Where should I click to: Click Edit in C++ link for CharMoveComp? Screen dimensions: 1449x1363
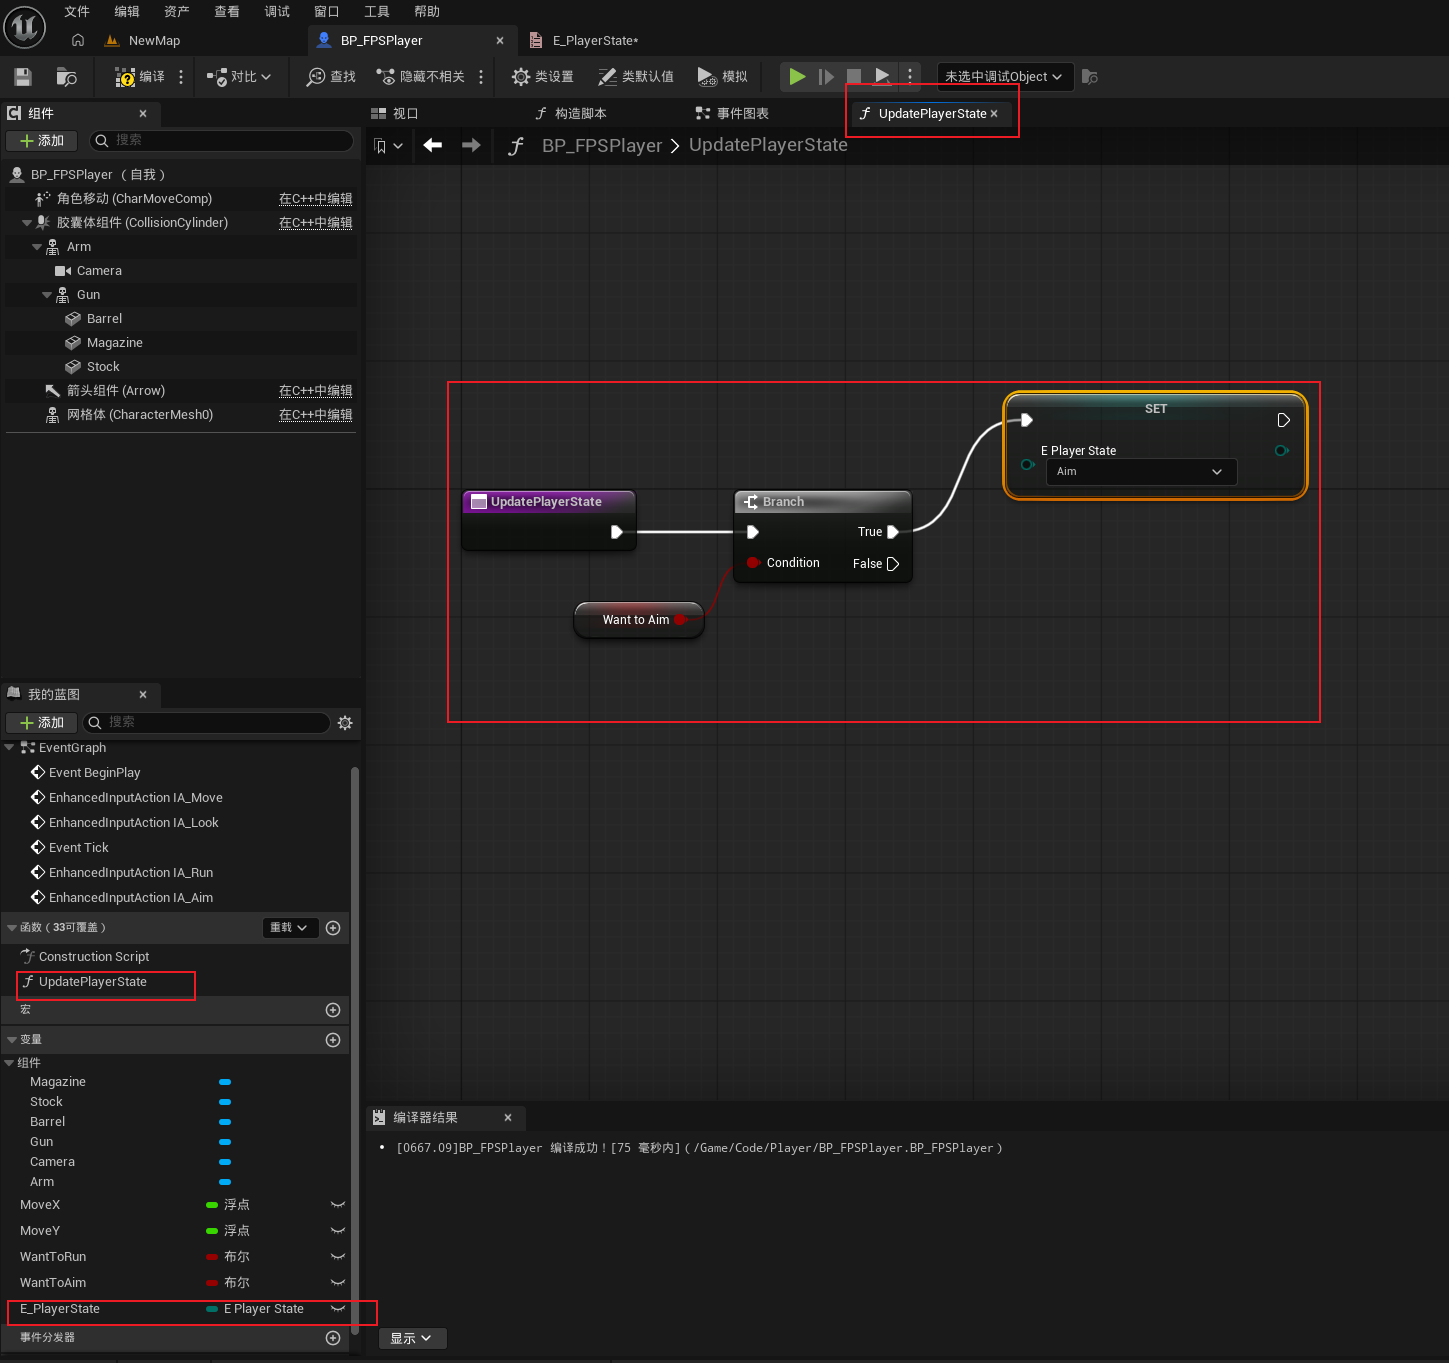point(316,199)
